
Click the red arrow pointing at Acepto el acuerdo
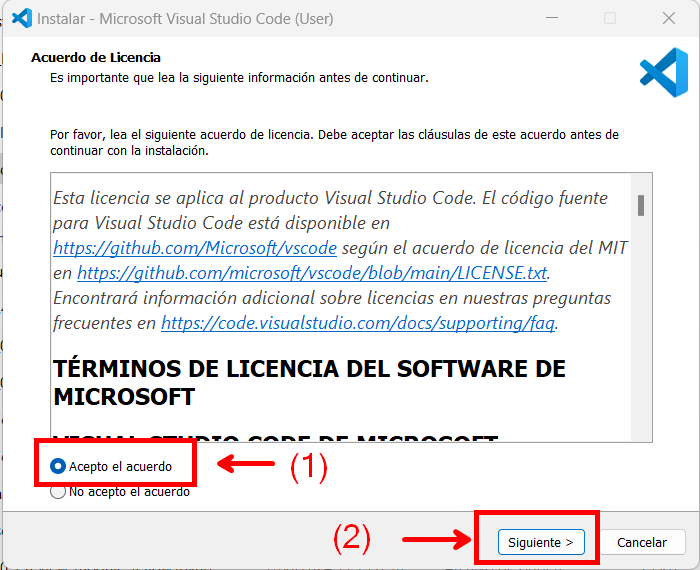pyautogui.click(x=246, y=463)
